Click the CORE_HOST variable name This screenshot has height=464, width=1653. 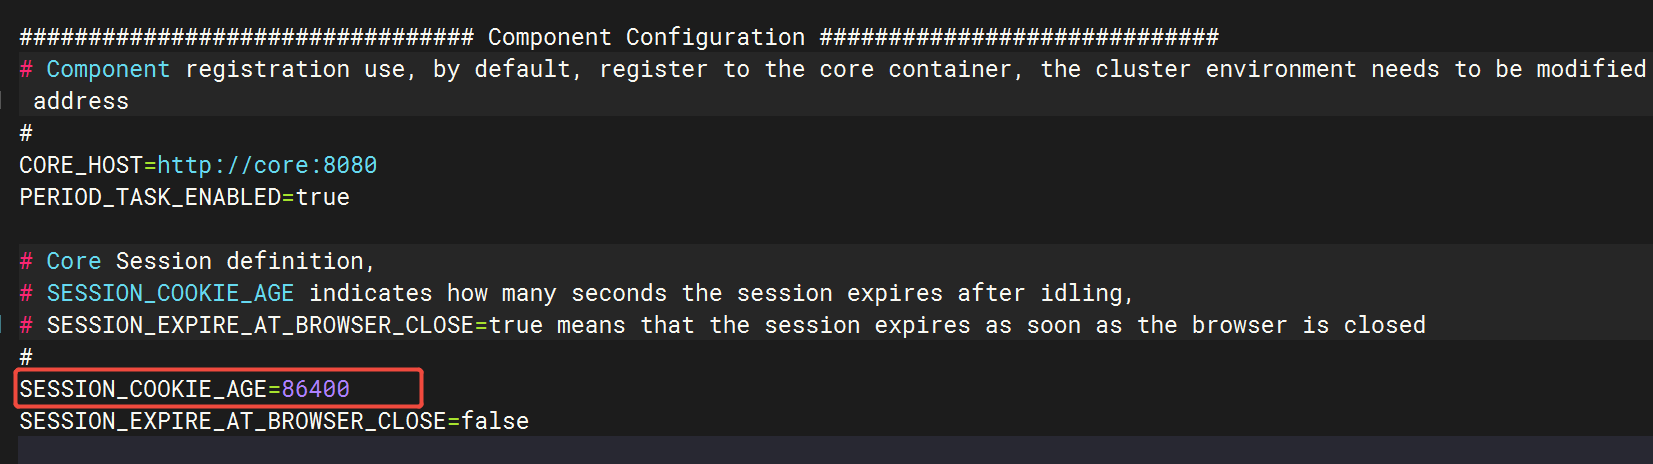[81, 165]
